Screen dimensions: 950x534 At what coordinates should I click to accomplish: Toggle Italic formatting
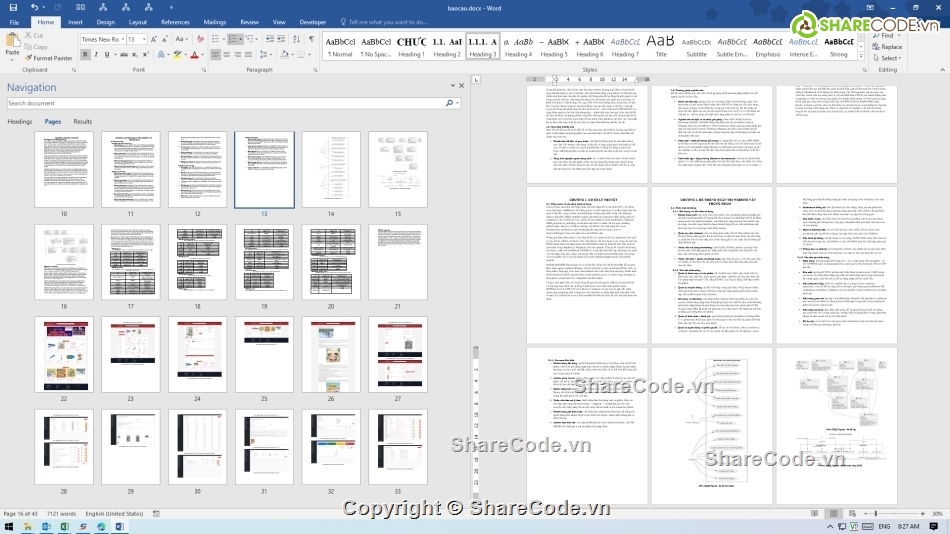point(97,55)
